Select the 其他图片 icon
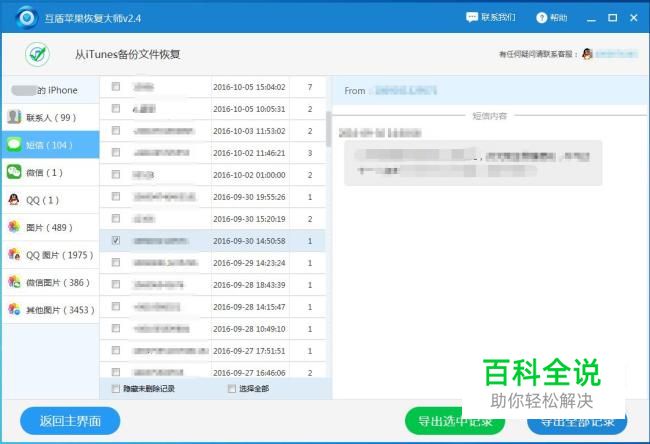The image size is (650, 444). pos(14,309)
